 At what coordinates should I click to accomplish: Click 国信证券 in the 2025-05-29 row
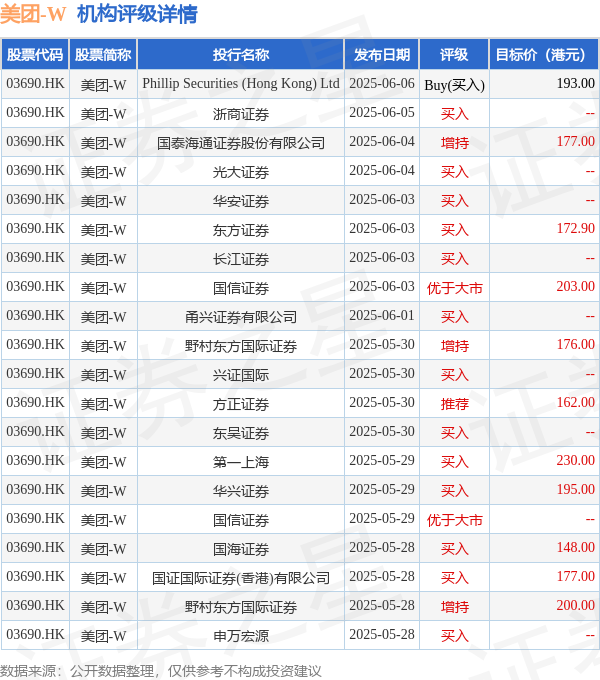(241, 520)
